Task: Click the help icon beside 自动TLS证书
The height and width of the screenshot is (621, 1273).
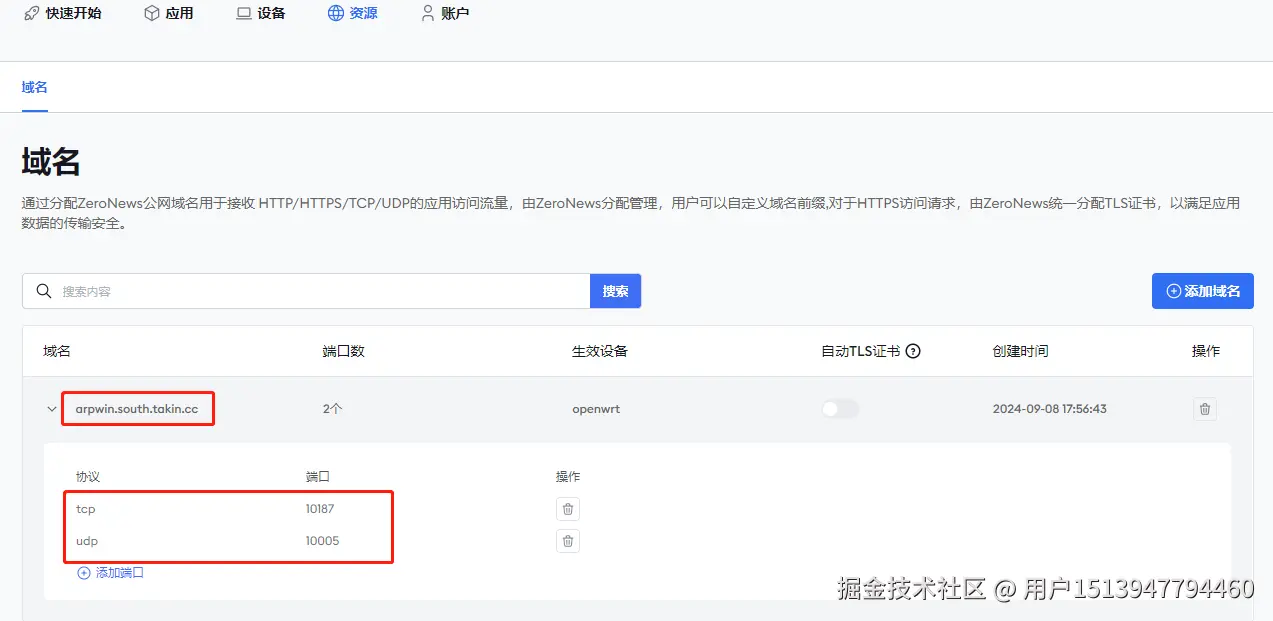Action: pyautogui.click(x=913, y=351)
